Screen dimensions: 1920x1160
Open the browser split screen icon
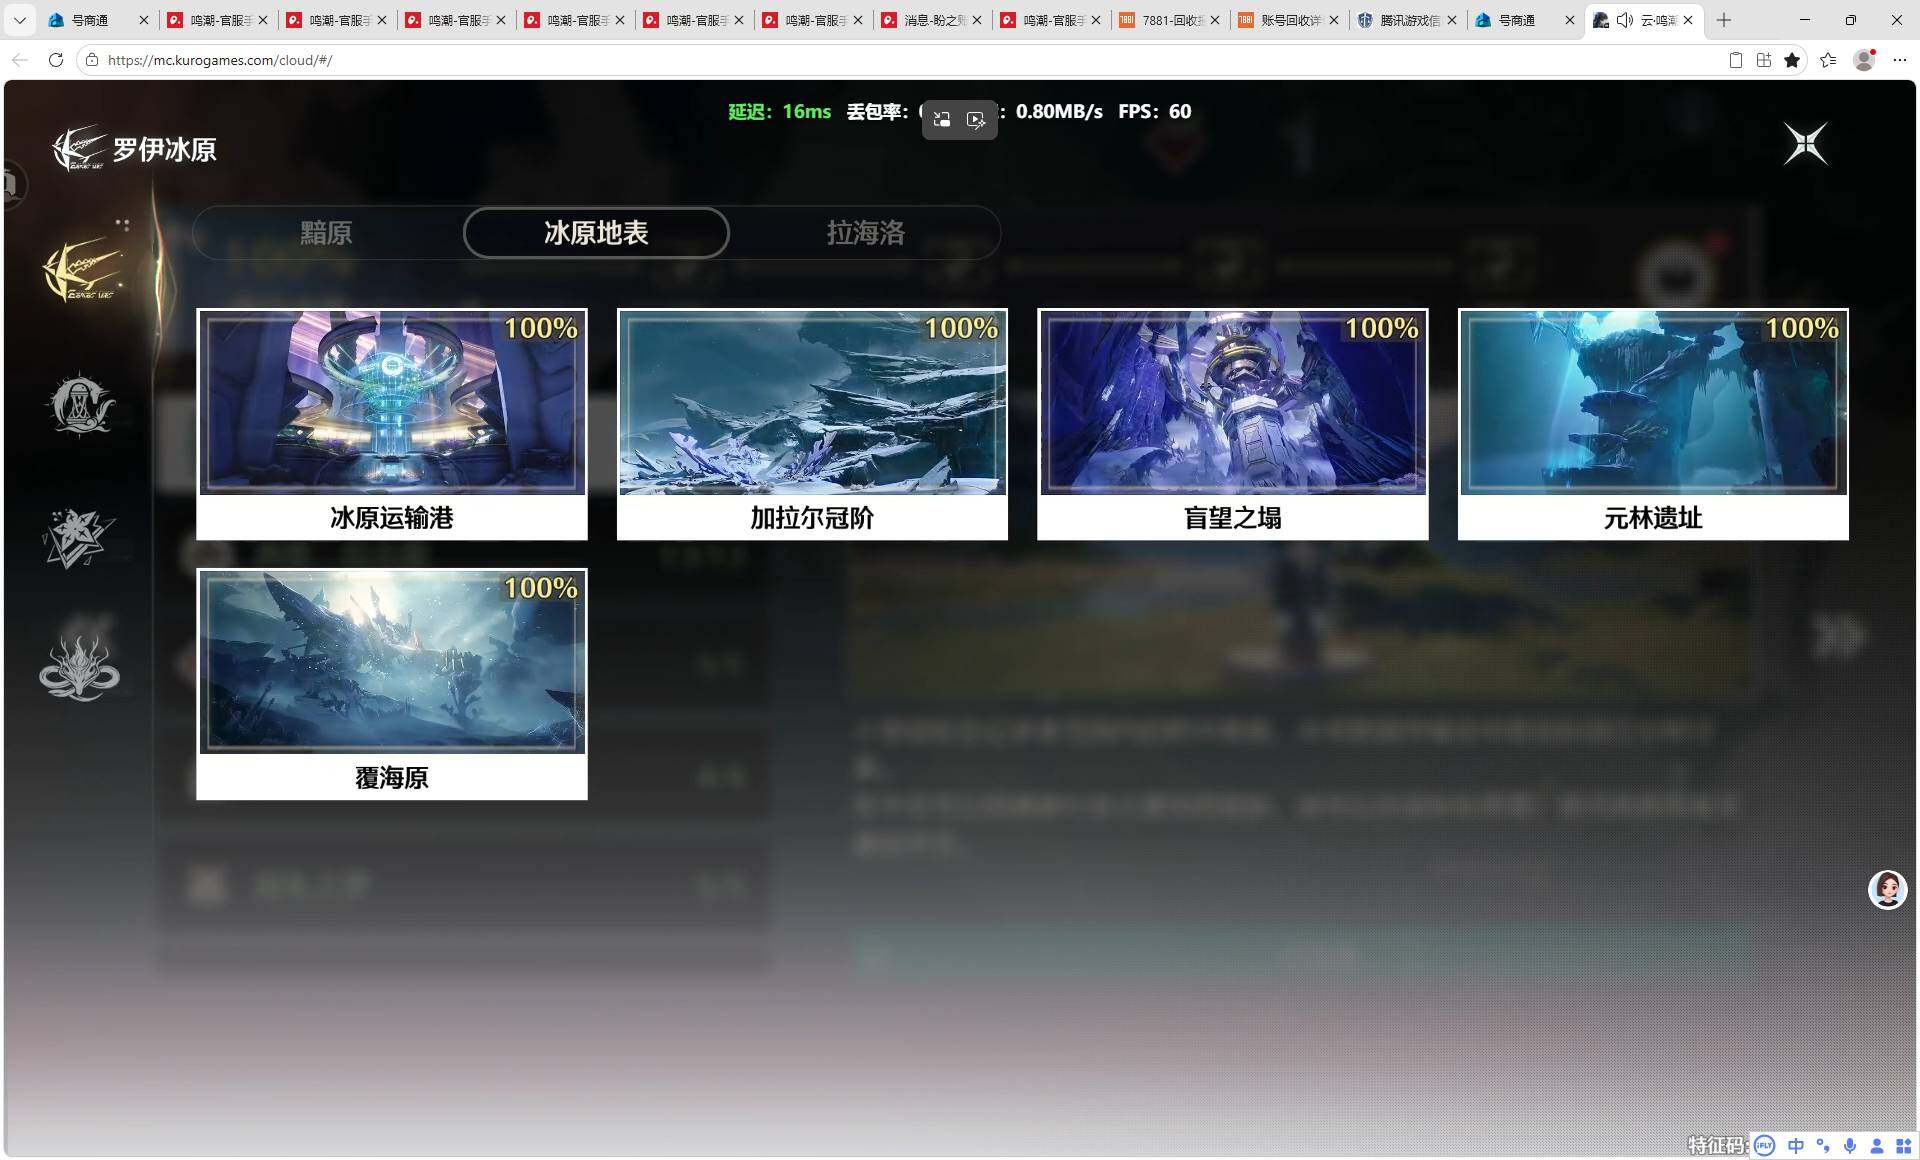(1764, 60)
